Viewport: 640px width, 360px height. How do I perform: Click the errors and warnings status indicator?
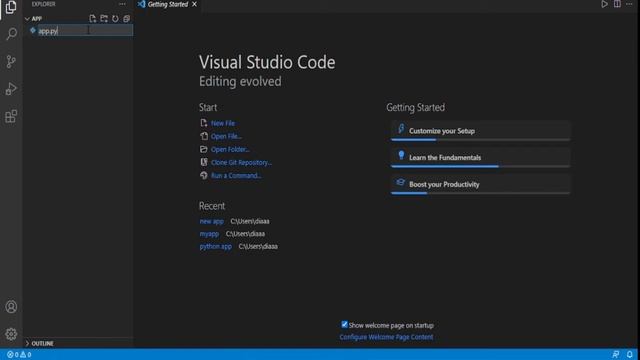tap(19, 354)
